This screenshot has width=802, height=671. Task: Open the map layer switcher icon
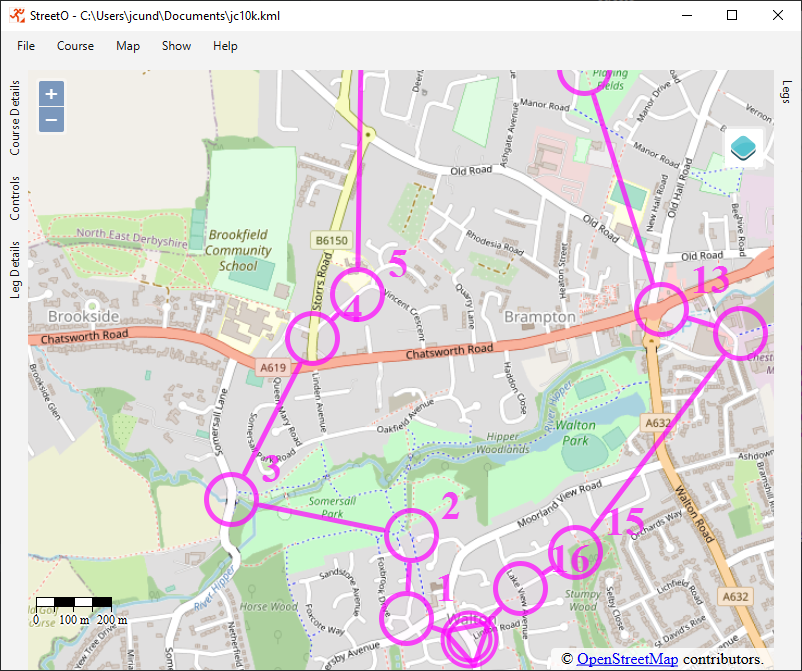click(x=744, y=149)
